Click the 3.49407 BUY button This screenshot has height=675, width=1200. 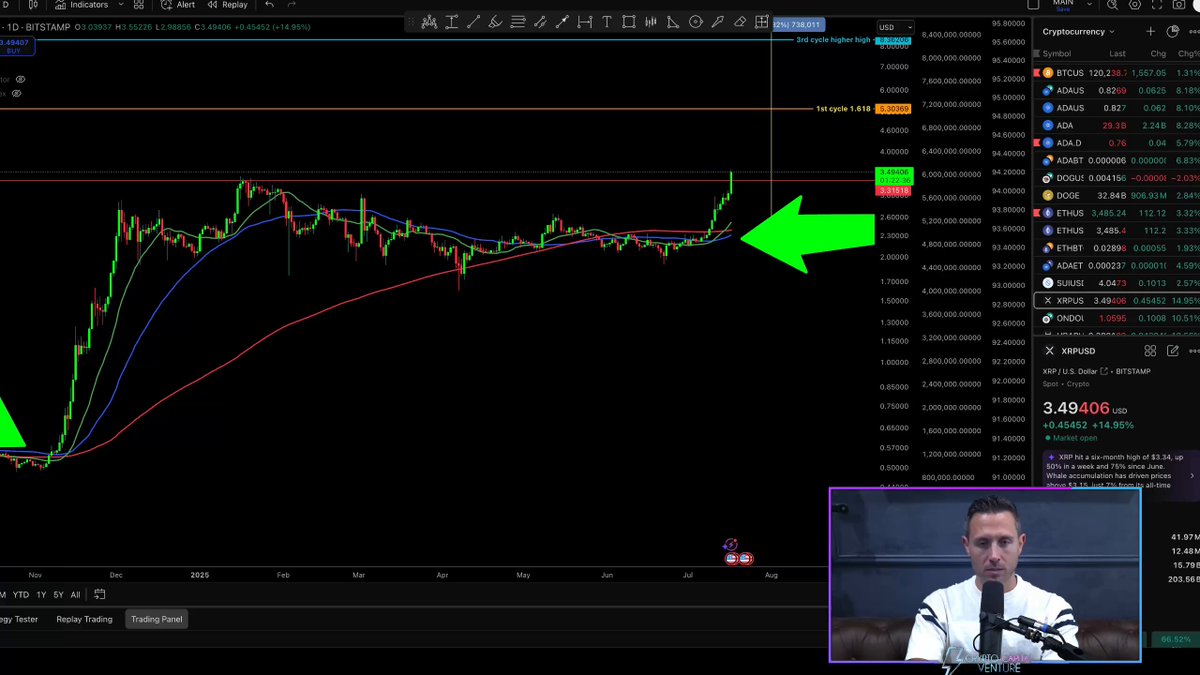(x=15, y=46)
